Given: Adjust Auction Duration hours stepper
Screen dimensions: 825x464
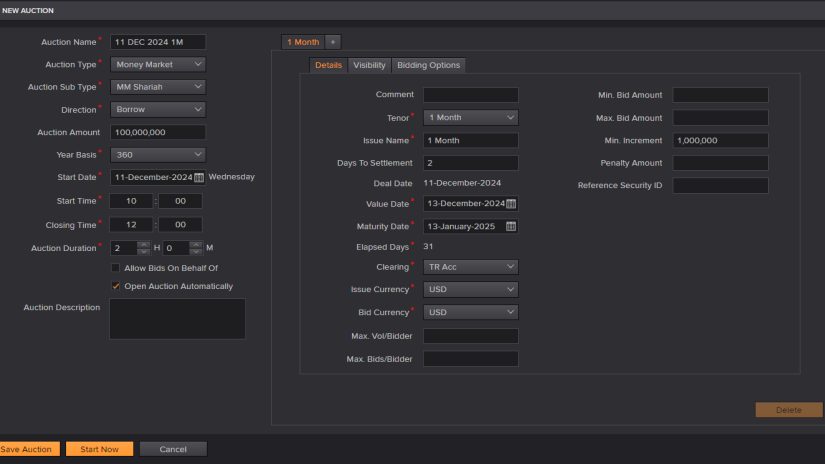Looking at the screenshot, I should click(143, 248).
